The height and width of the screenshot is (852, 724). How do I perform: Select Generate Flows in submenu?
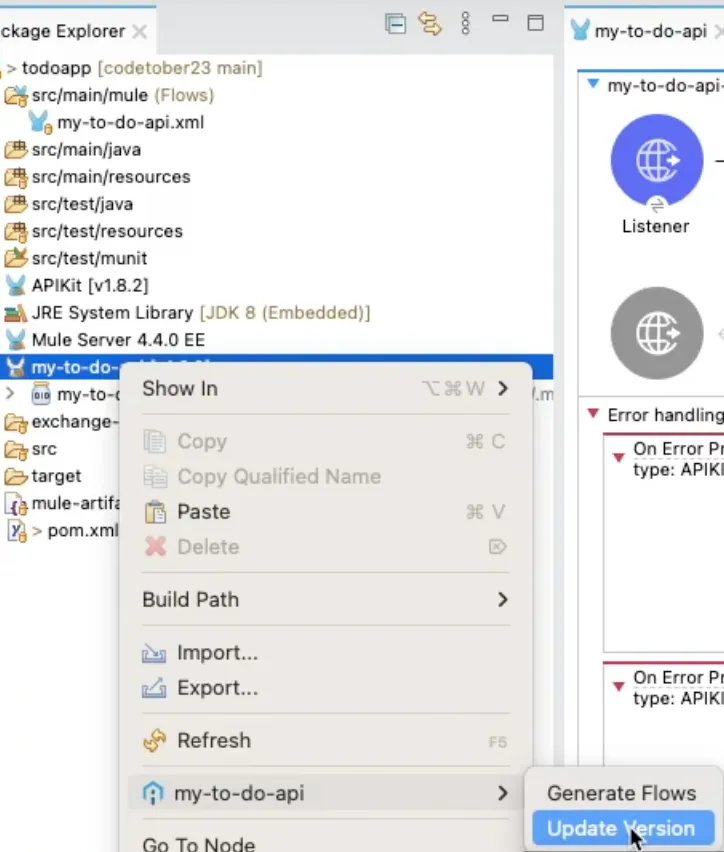pyautogui.click(x=622, y=793)
